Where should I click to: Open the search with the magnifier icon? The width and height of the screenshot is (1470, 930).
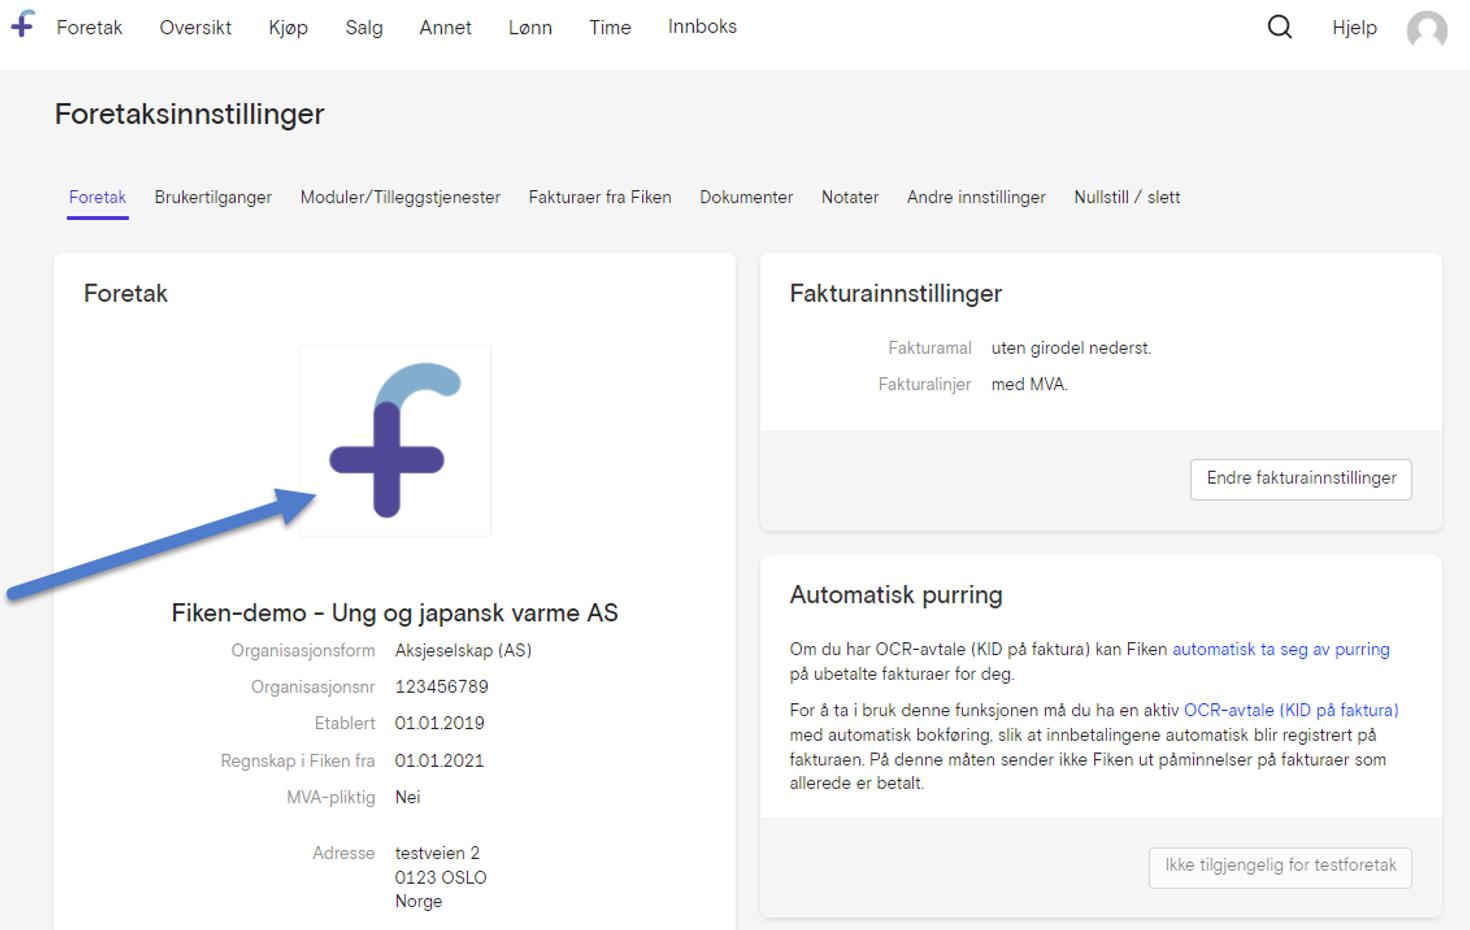click(x=1279, y=27)
